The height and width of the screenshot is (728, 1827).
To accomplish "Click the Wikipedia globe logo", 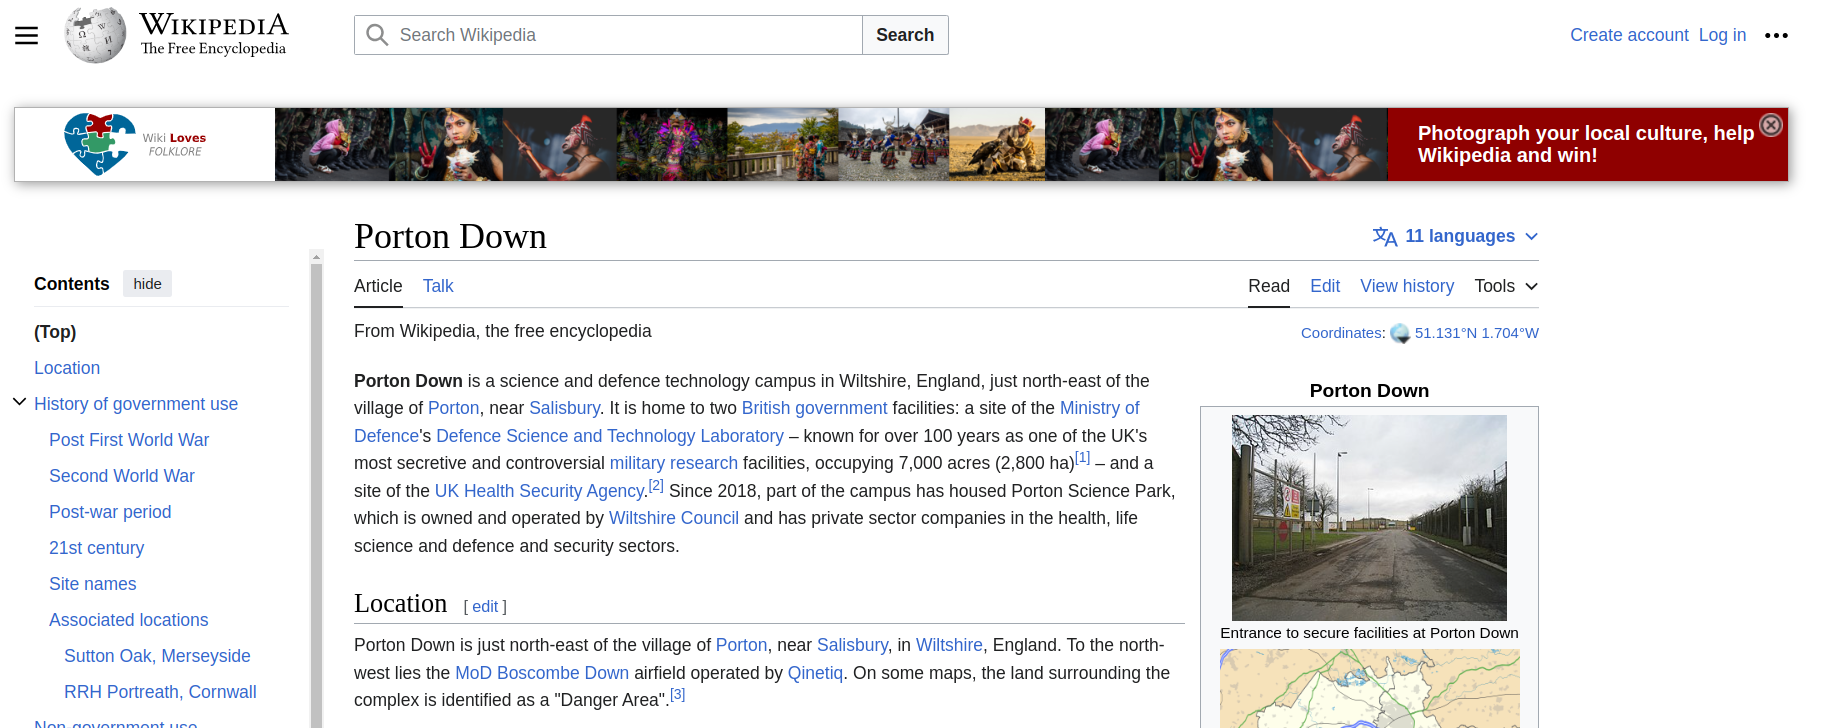I will (x=95, y=35).
